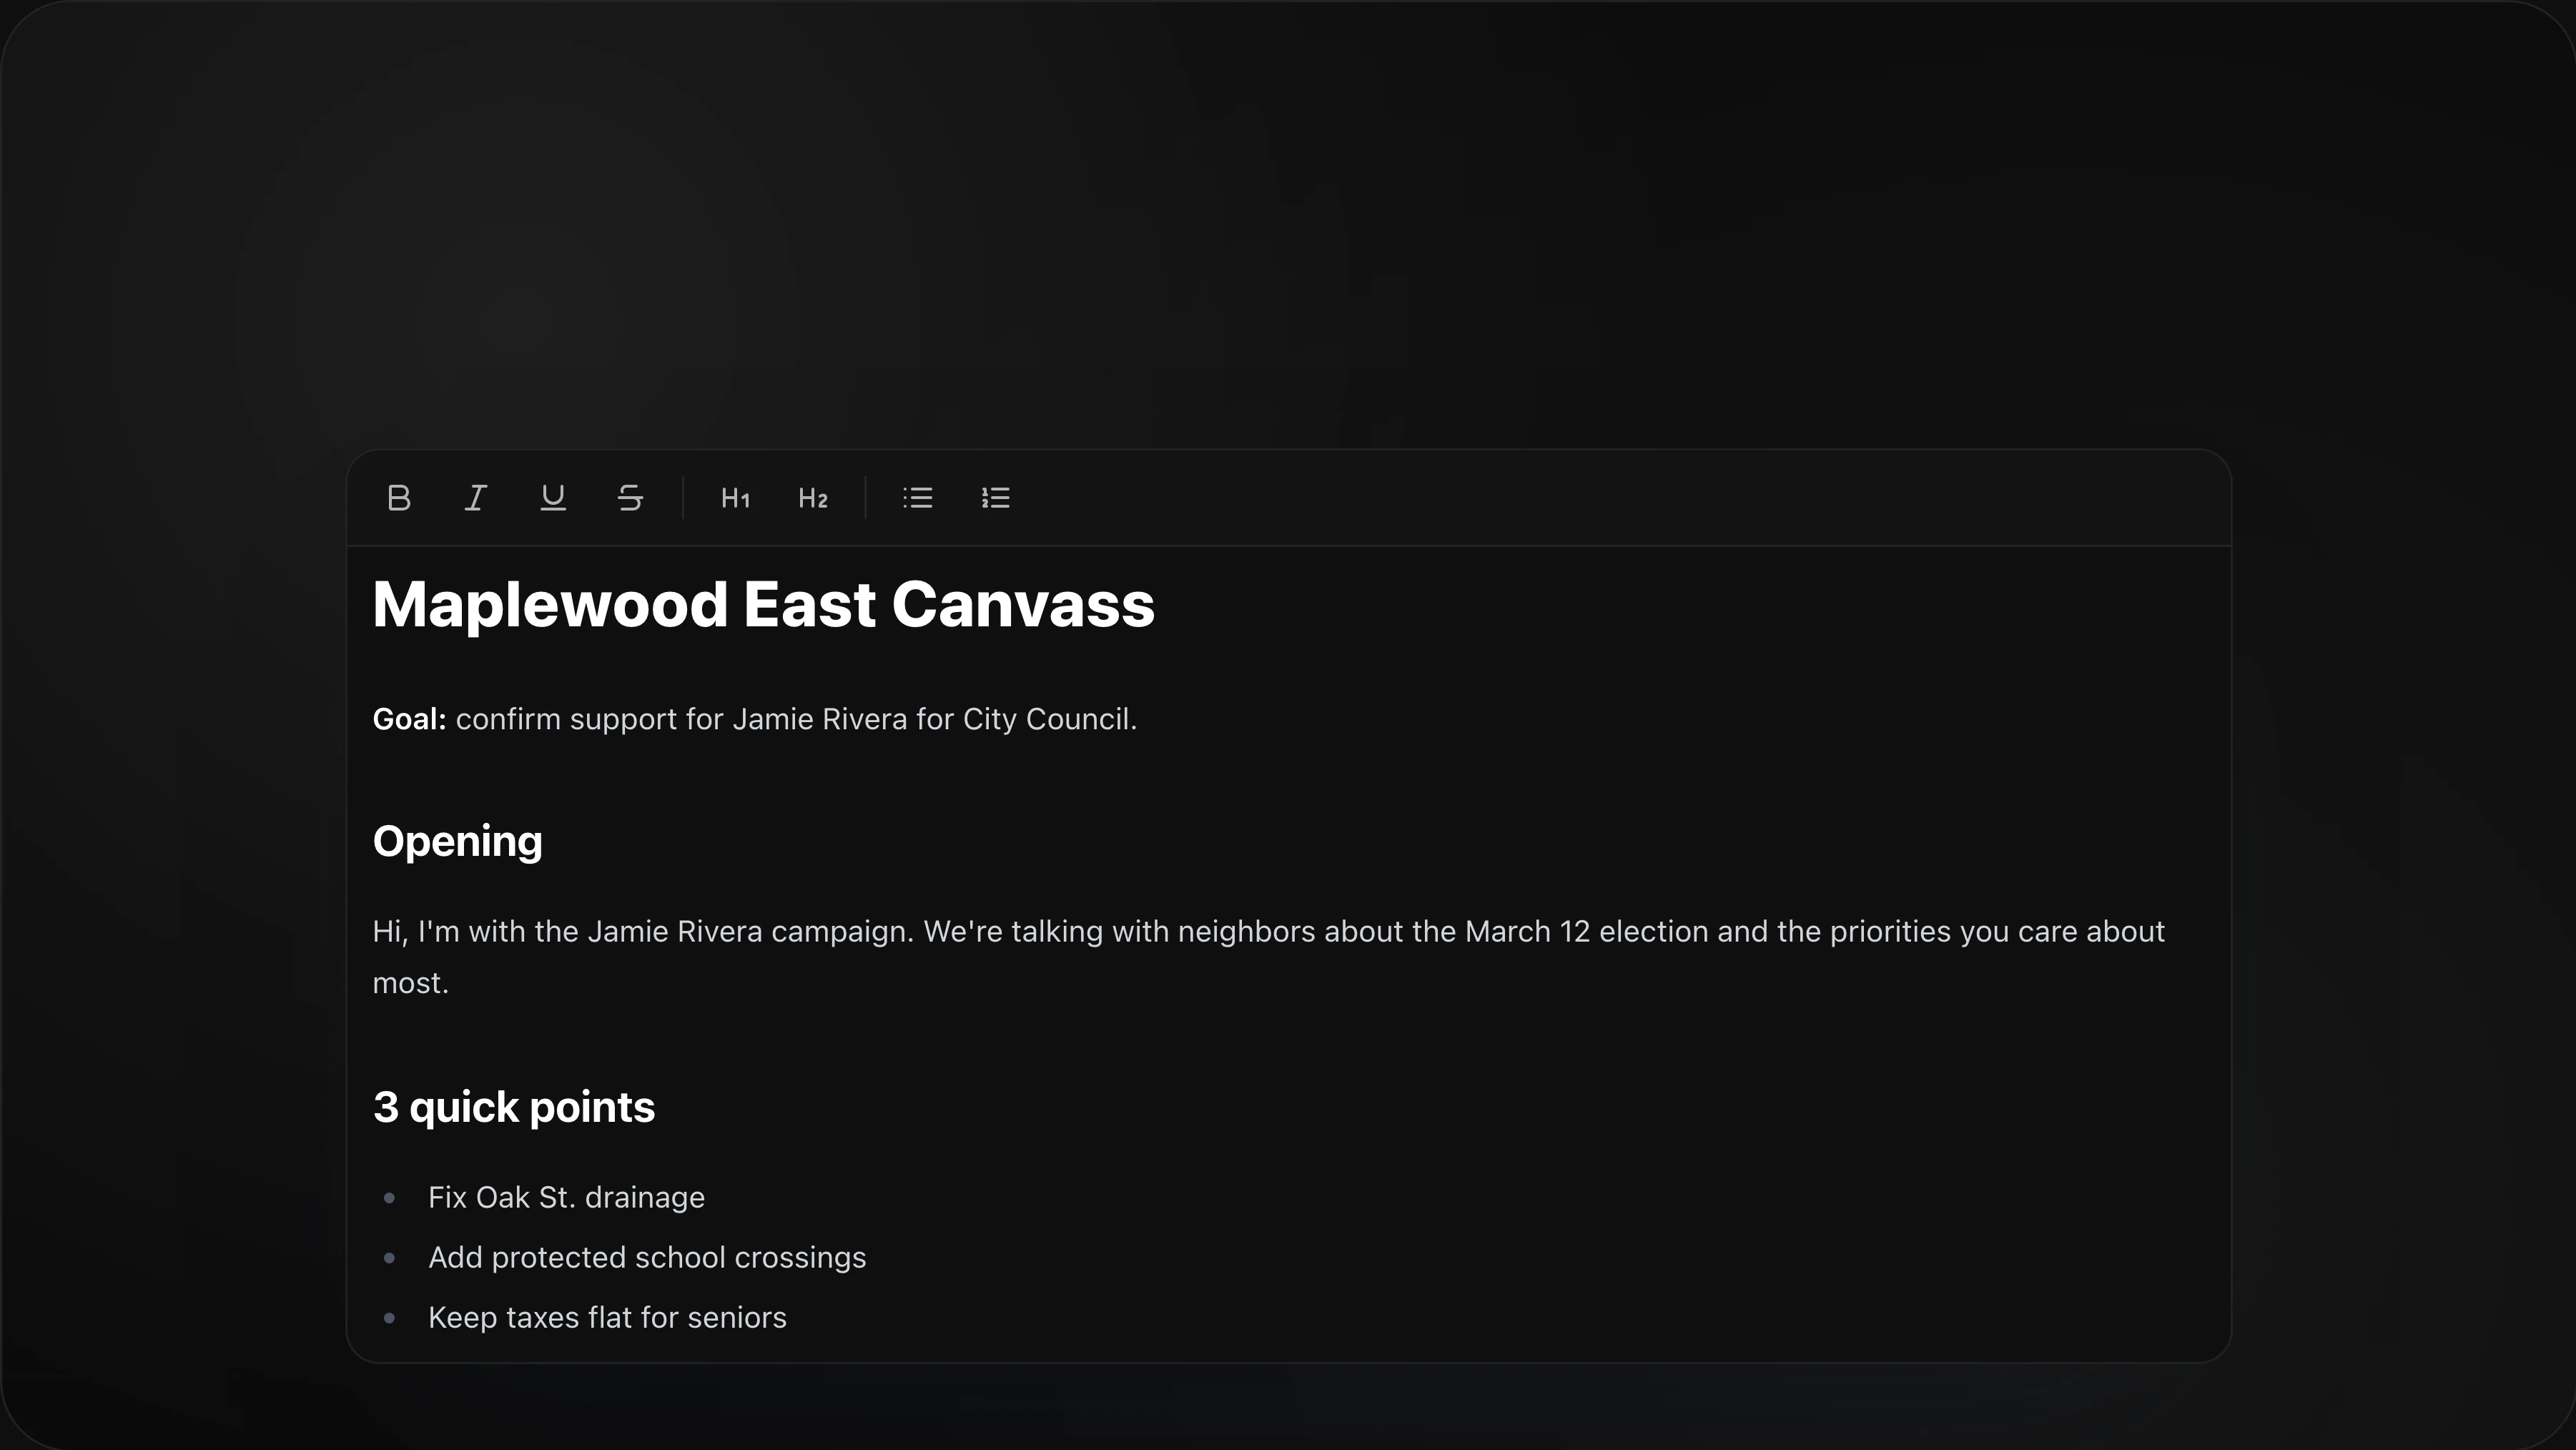Insert a numbered list
This screenshot has width=2576, height=1450.
click(995, 498)
